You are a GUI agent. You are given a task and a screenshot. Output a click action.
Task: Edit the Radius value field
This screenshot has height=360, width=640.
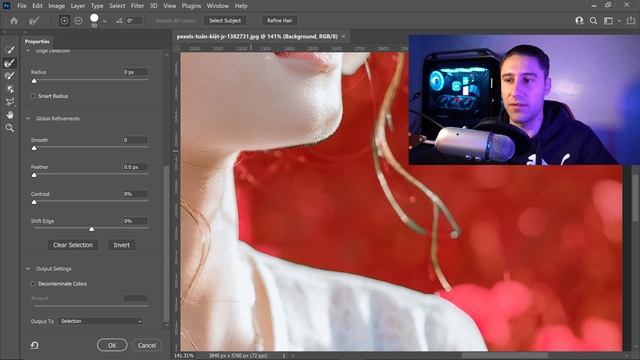pos(135,72)
